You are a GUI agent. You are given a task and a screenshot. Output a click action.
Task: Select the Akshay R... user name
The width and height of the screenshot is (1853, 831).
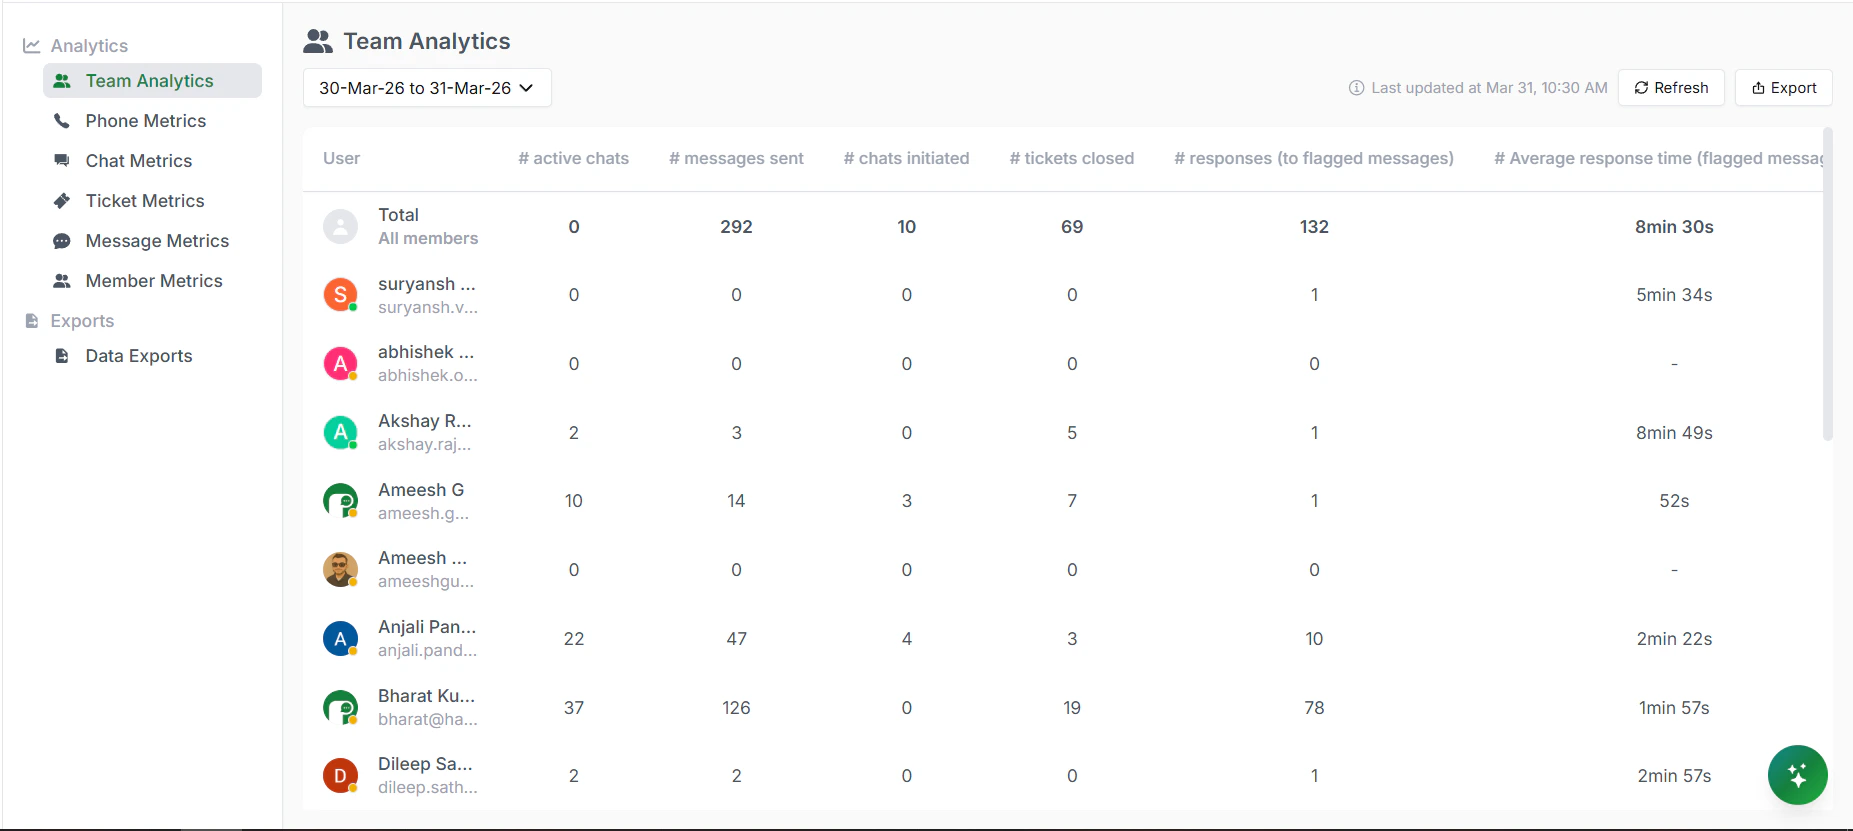[x=425, y=421]
